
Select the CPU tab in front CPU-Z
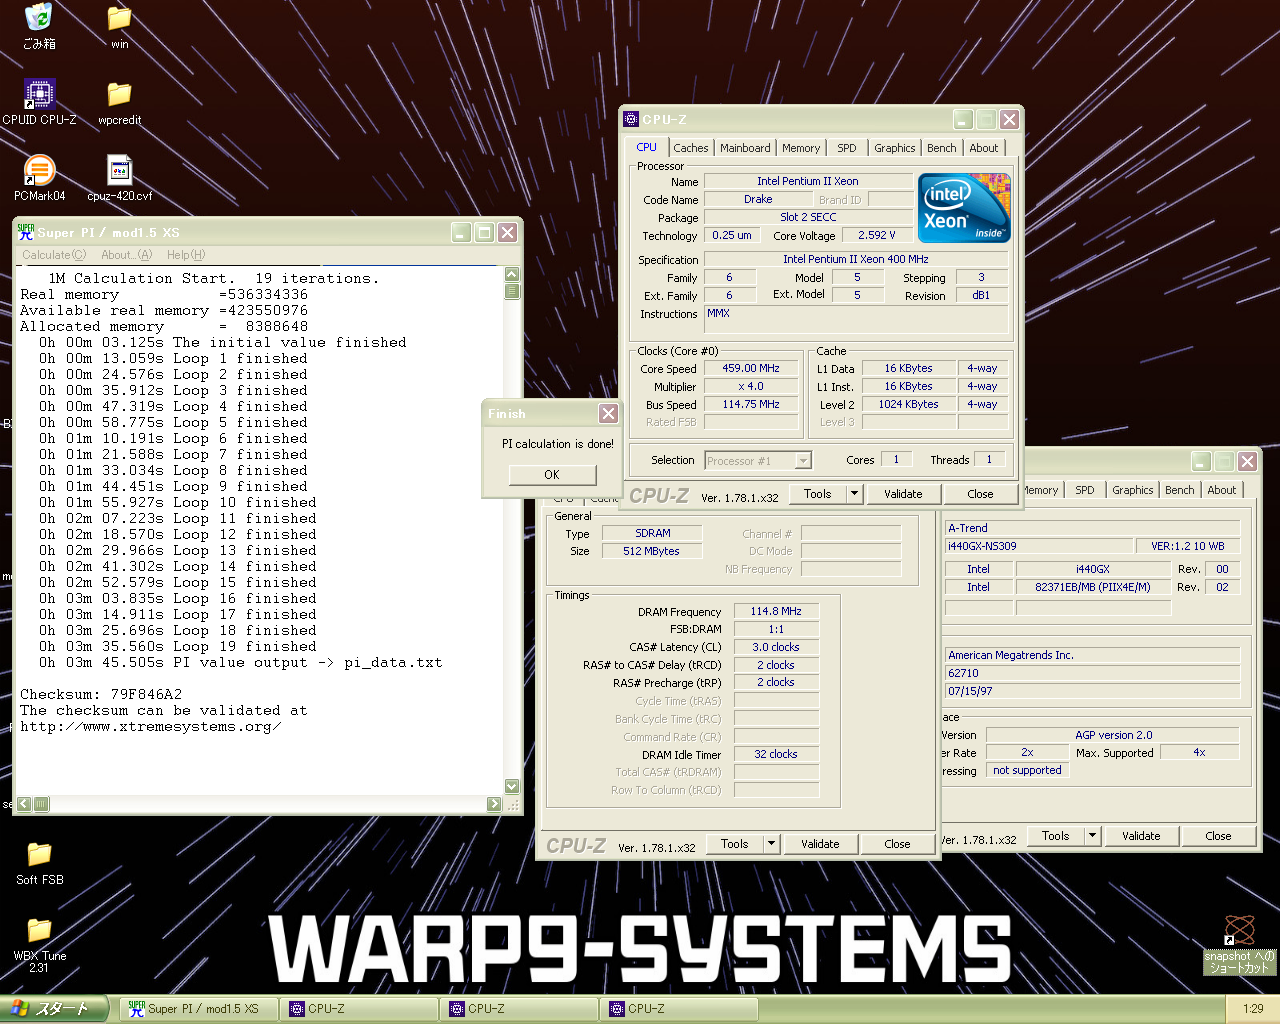647,147
